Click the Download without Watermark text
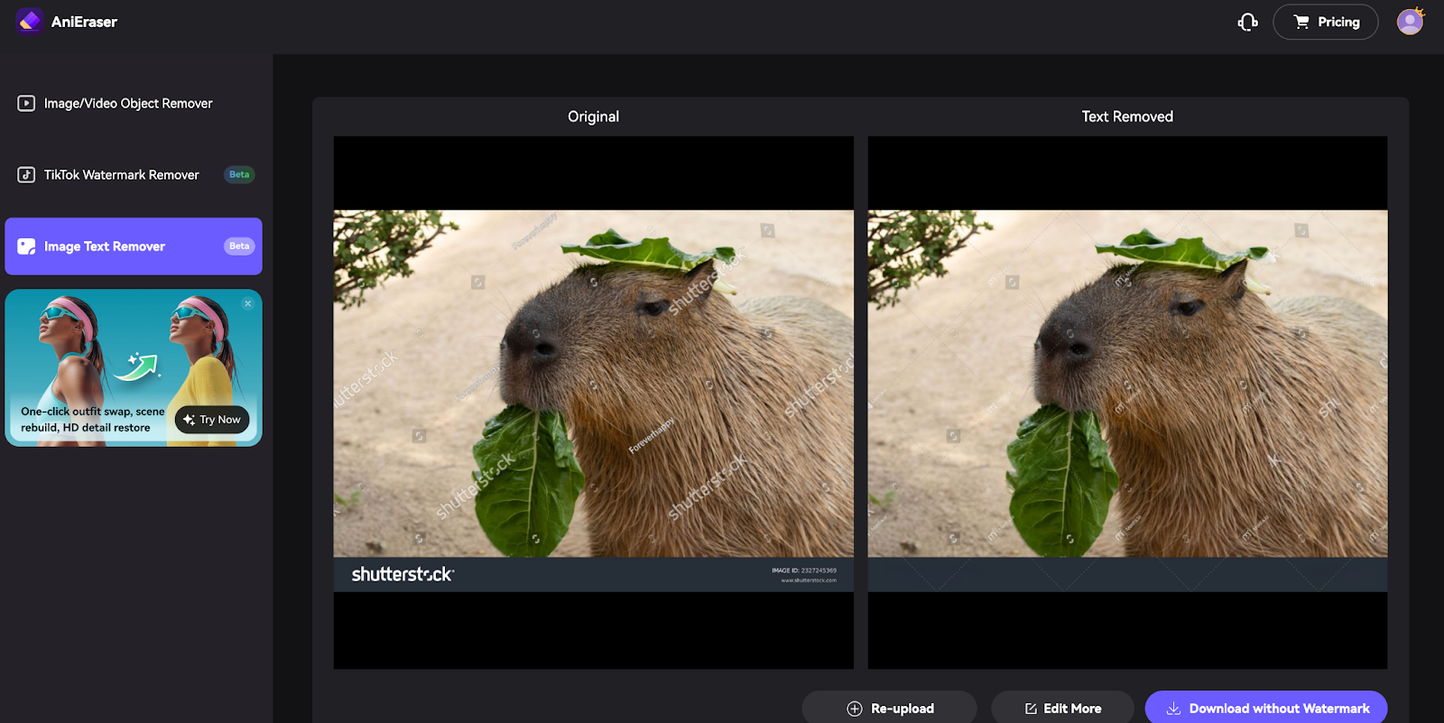Image resolution: width=1444 pixels, height=723 pixels. [x=1279, y=708]
